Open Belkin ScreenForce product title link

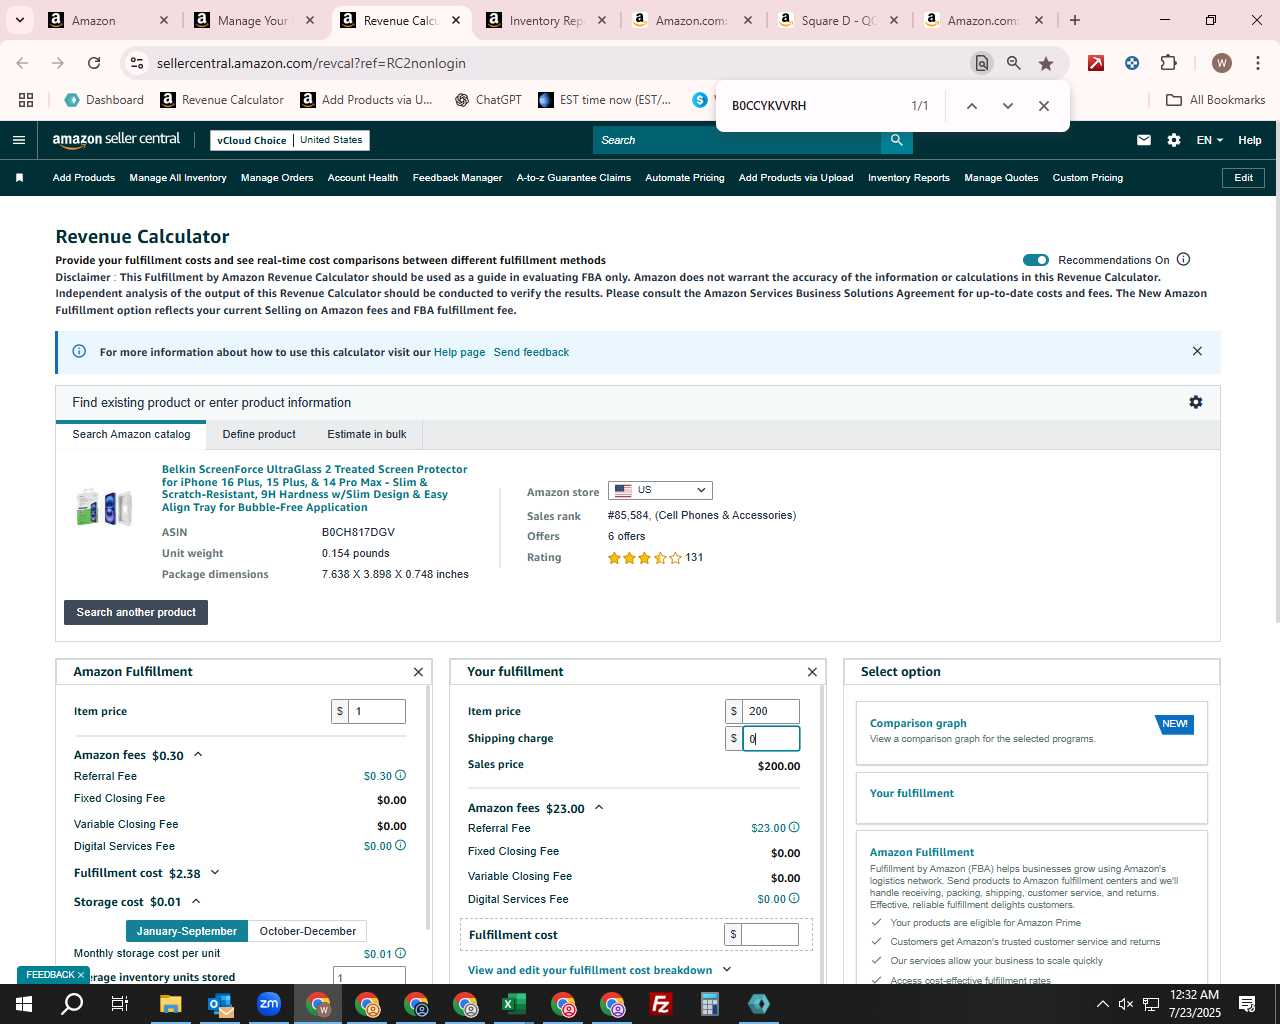click(314, 488)
